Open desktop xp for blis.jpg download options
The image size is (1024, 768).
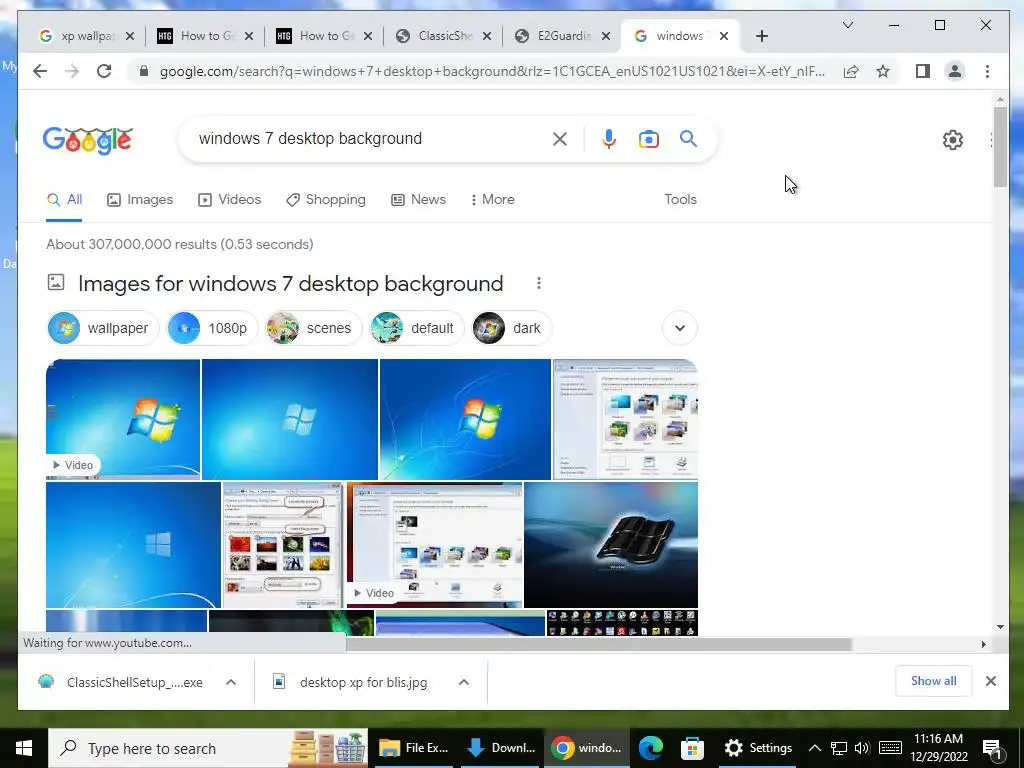click(x=464, y=682)
